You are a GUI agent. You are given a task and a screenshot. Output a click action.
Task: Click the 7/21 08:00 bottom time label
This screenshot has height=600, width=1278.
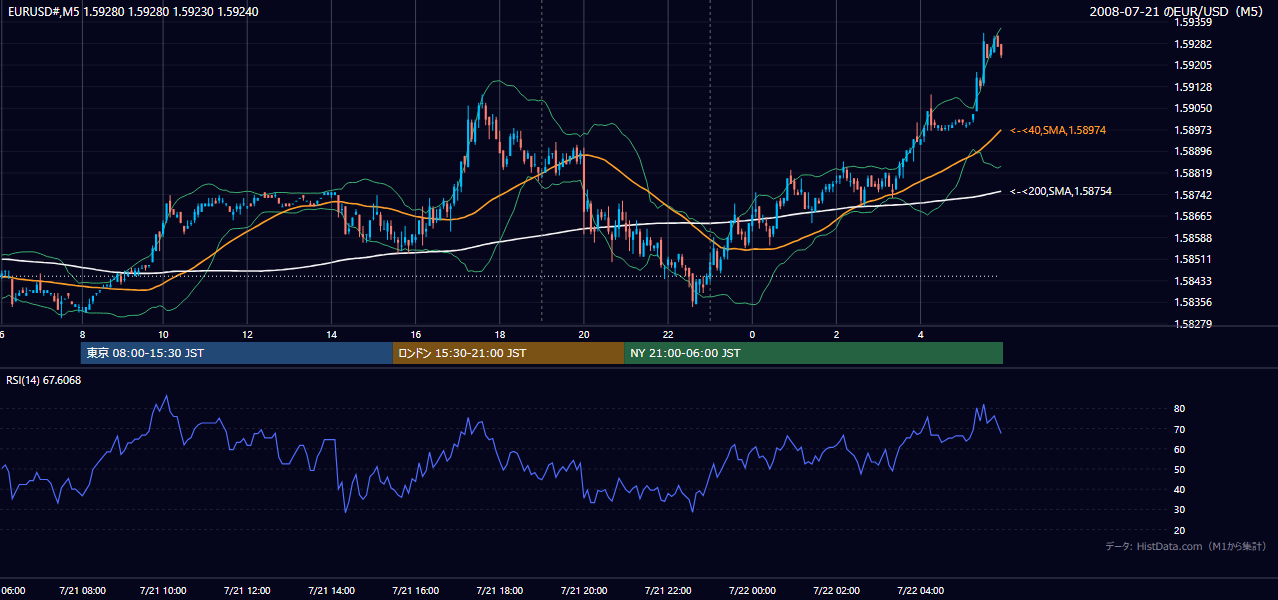click(x=82, y=591)
